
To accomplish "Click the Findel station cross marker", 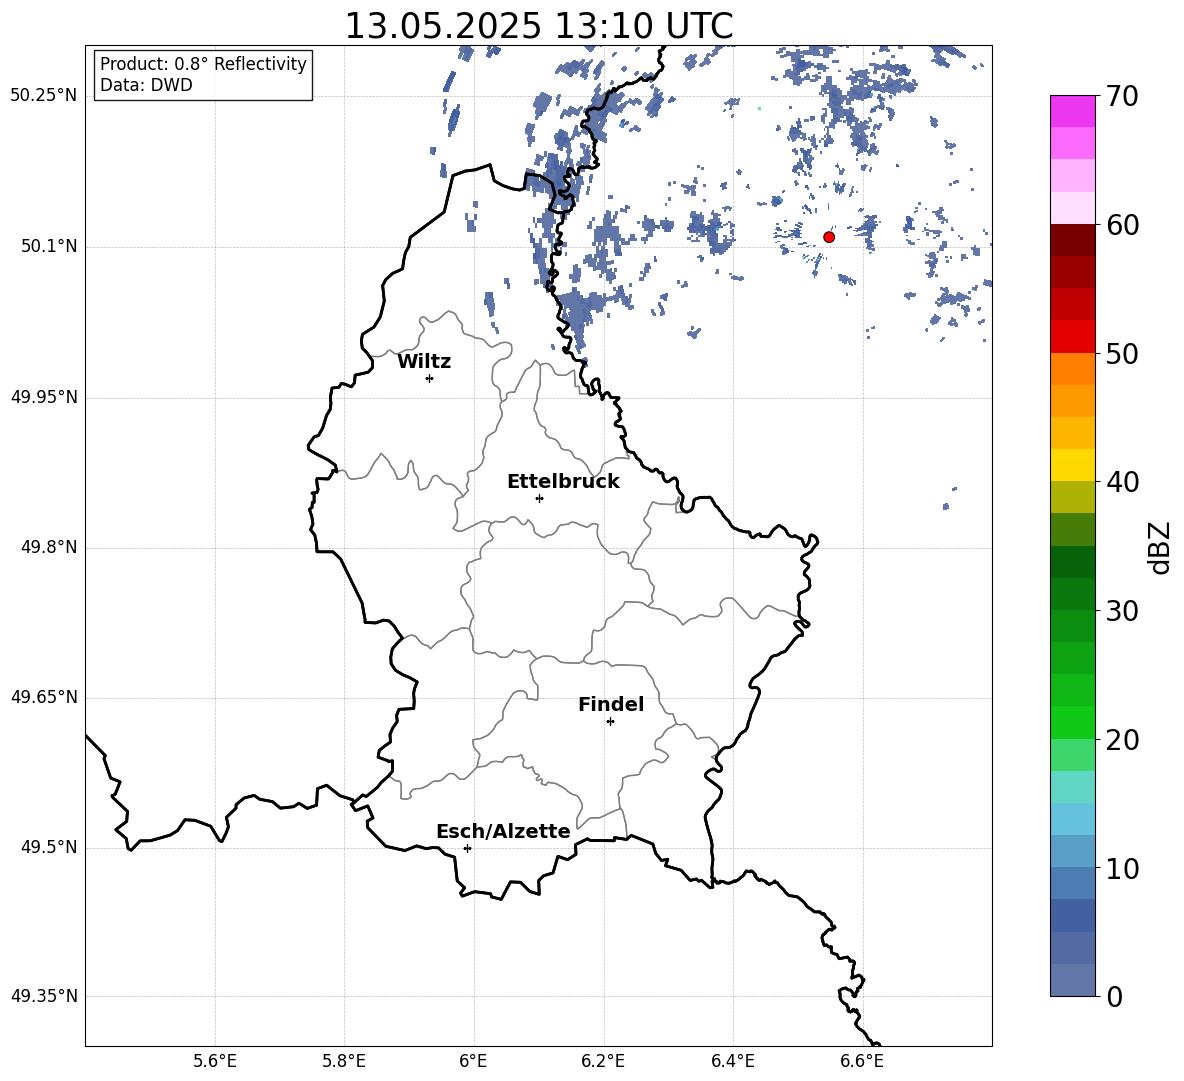I will click(610, 722).
